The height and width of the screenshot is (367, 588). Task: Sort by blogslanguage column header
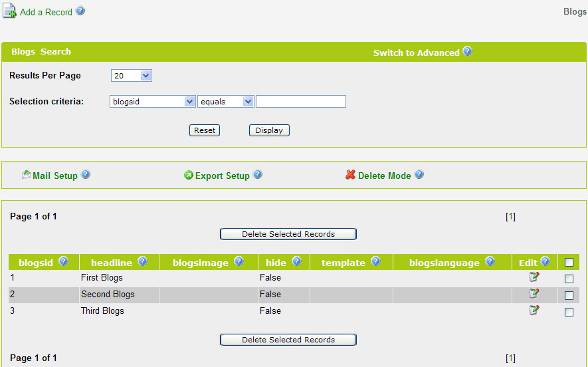pyautogui.click(x=444, y=263)
